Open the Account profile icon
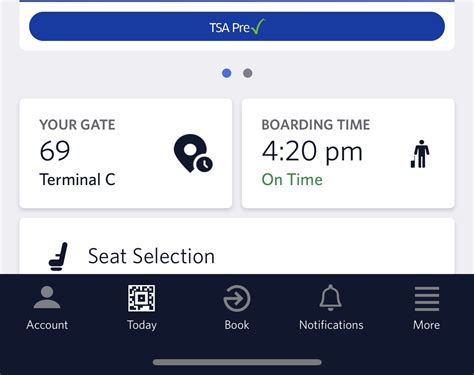This screenshot has width=474, height=375. coord(47,297)
